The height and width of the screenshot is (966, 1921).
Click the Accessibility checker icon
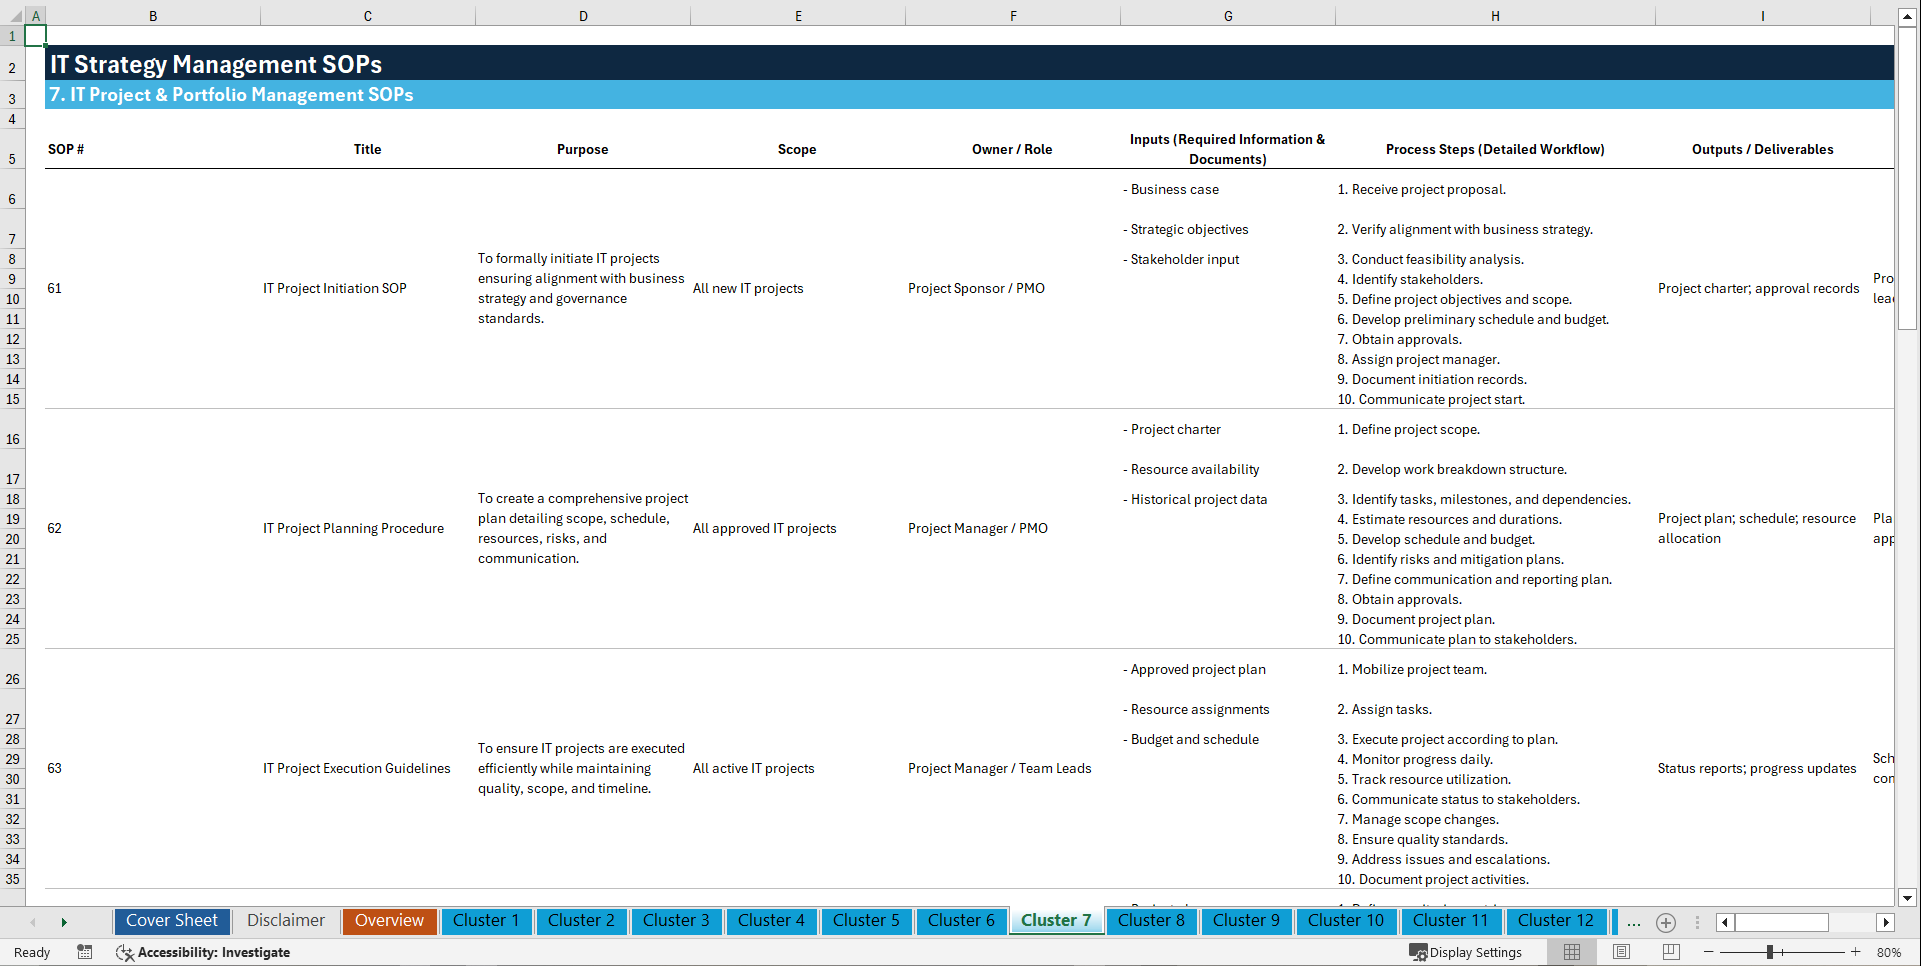click(125, 952)
